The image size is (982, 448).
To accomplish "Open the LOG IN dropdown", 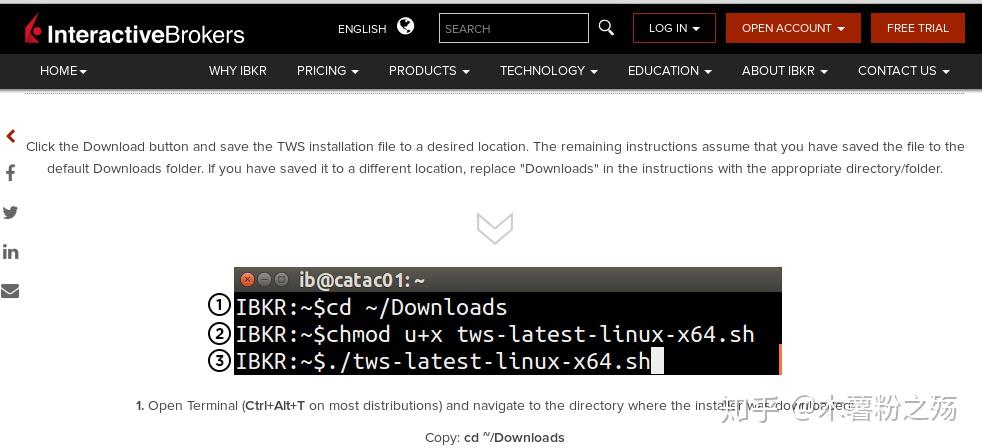I will [674, 28].
